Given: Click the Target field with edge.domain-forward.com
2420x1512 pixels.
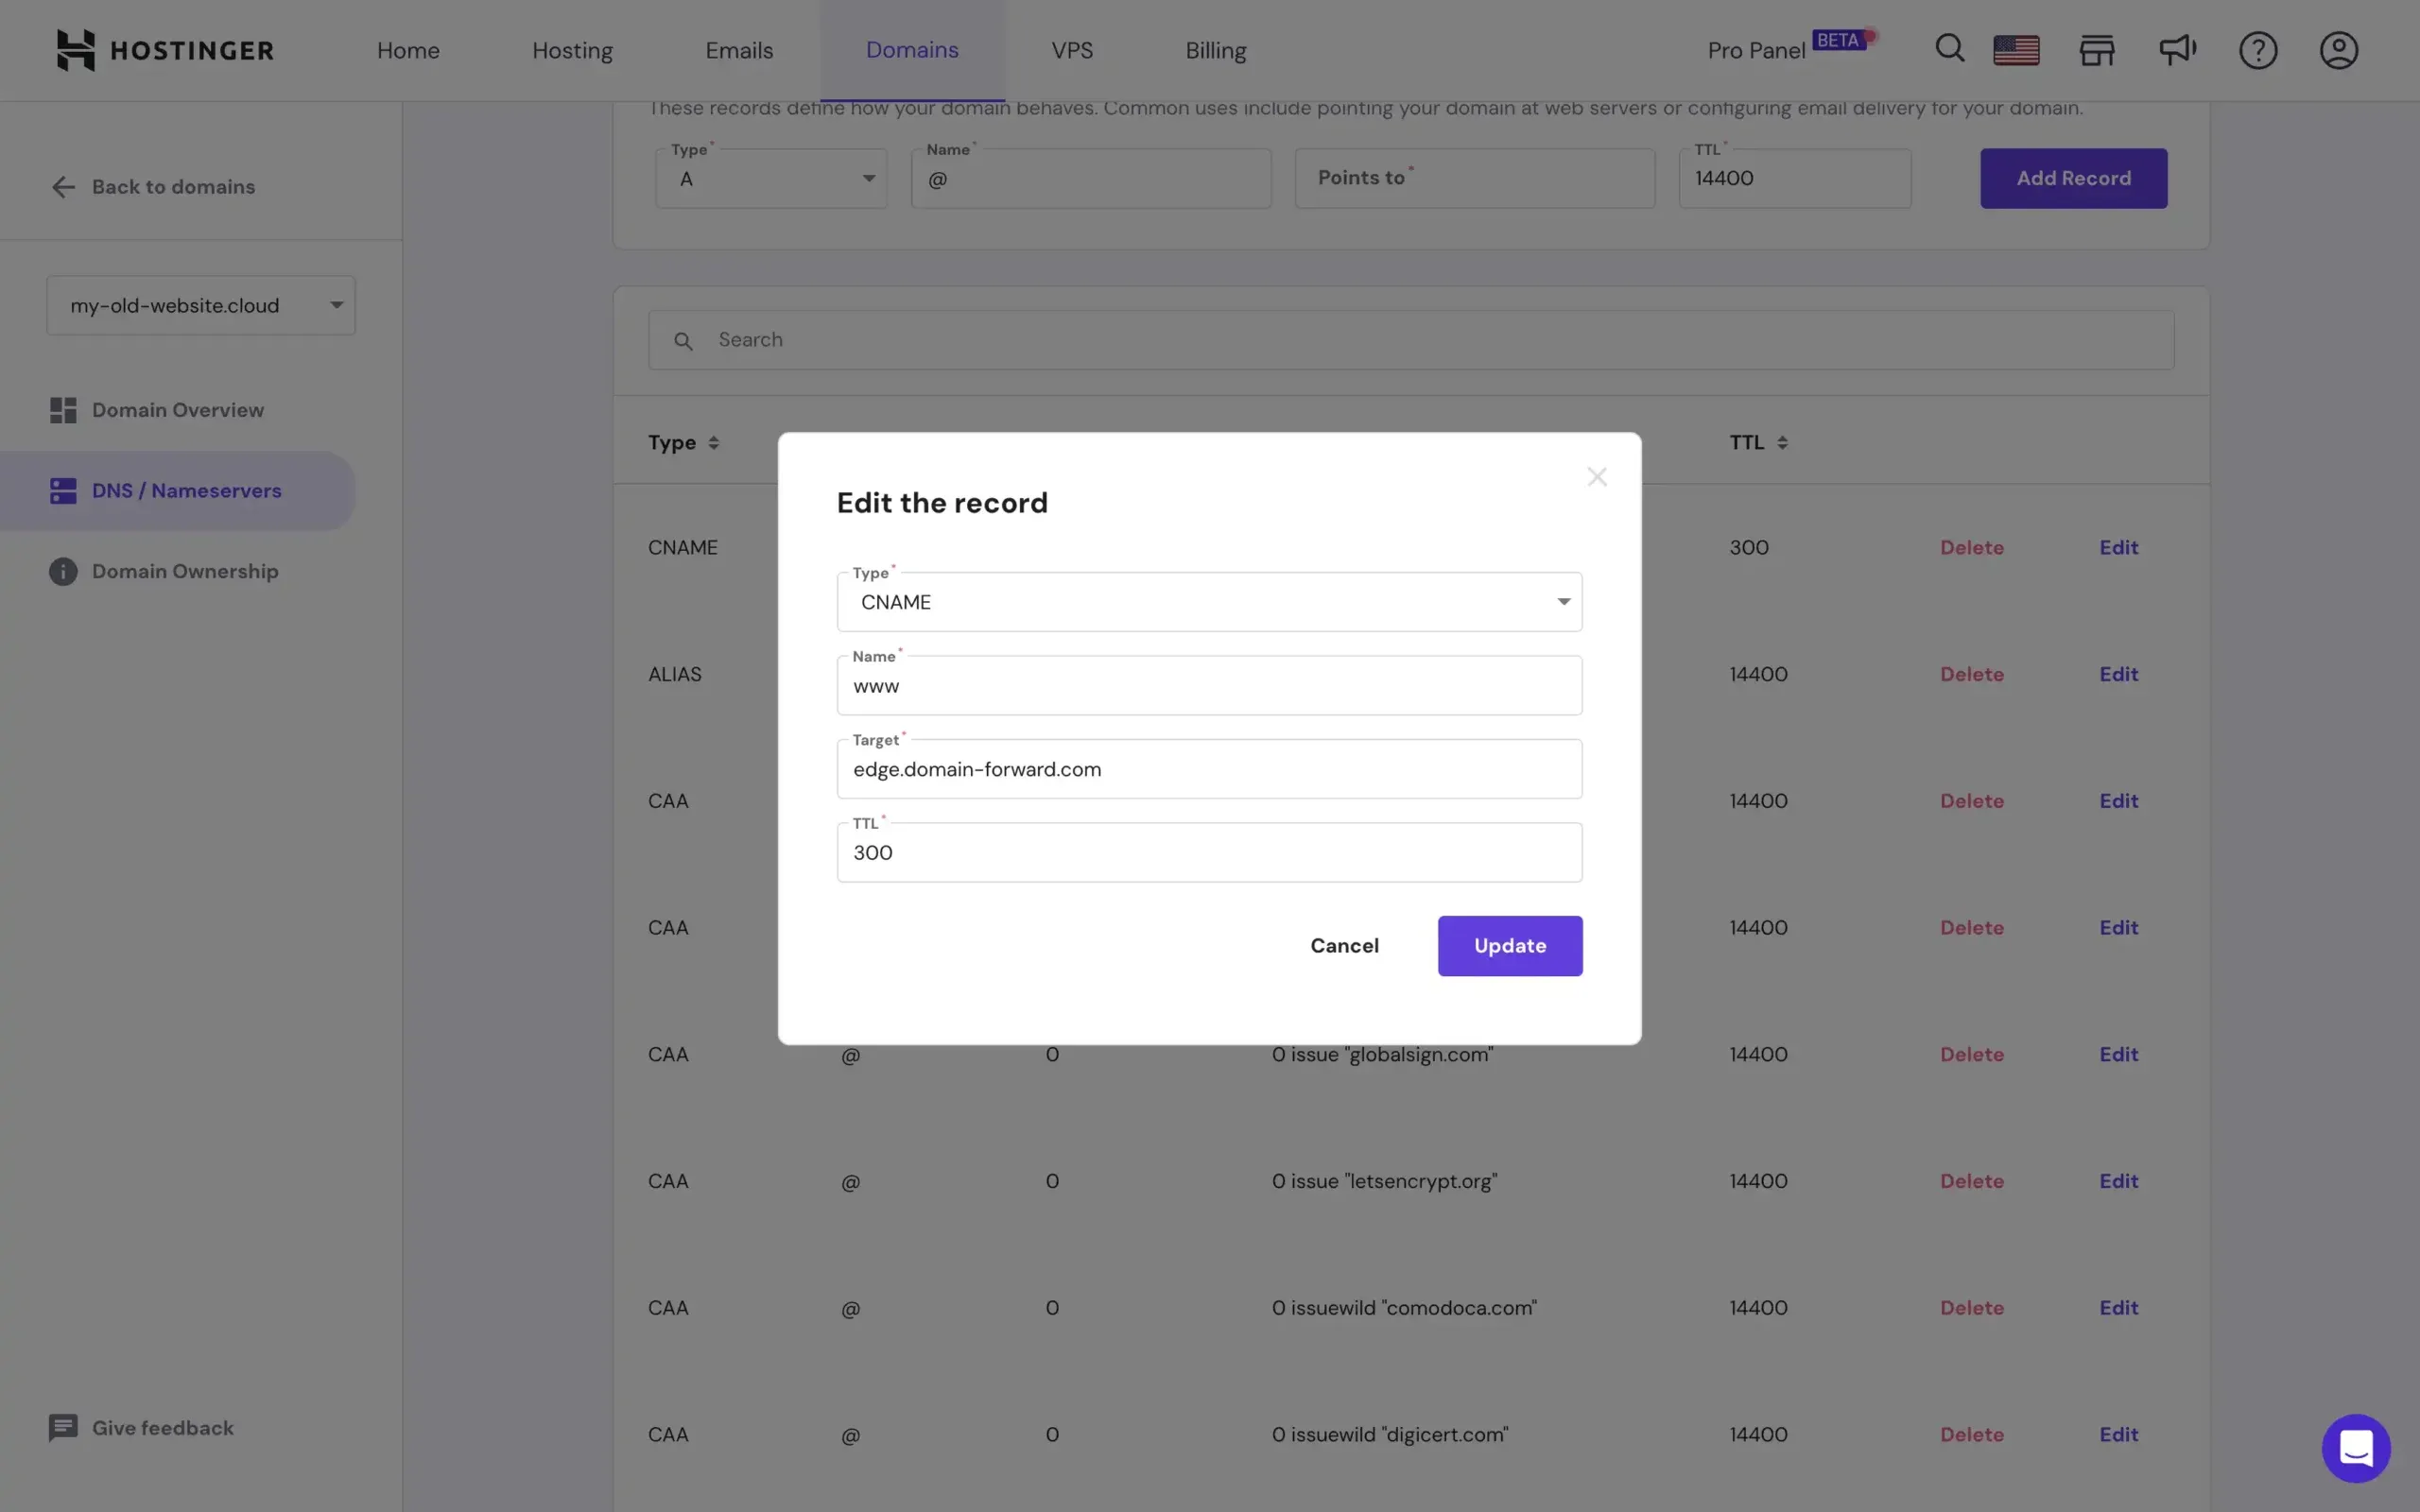Looking at the screenshot, I should [1209, 770].
